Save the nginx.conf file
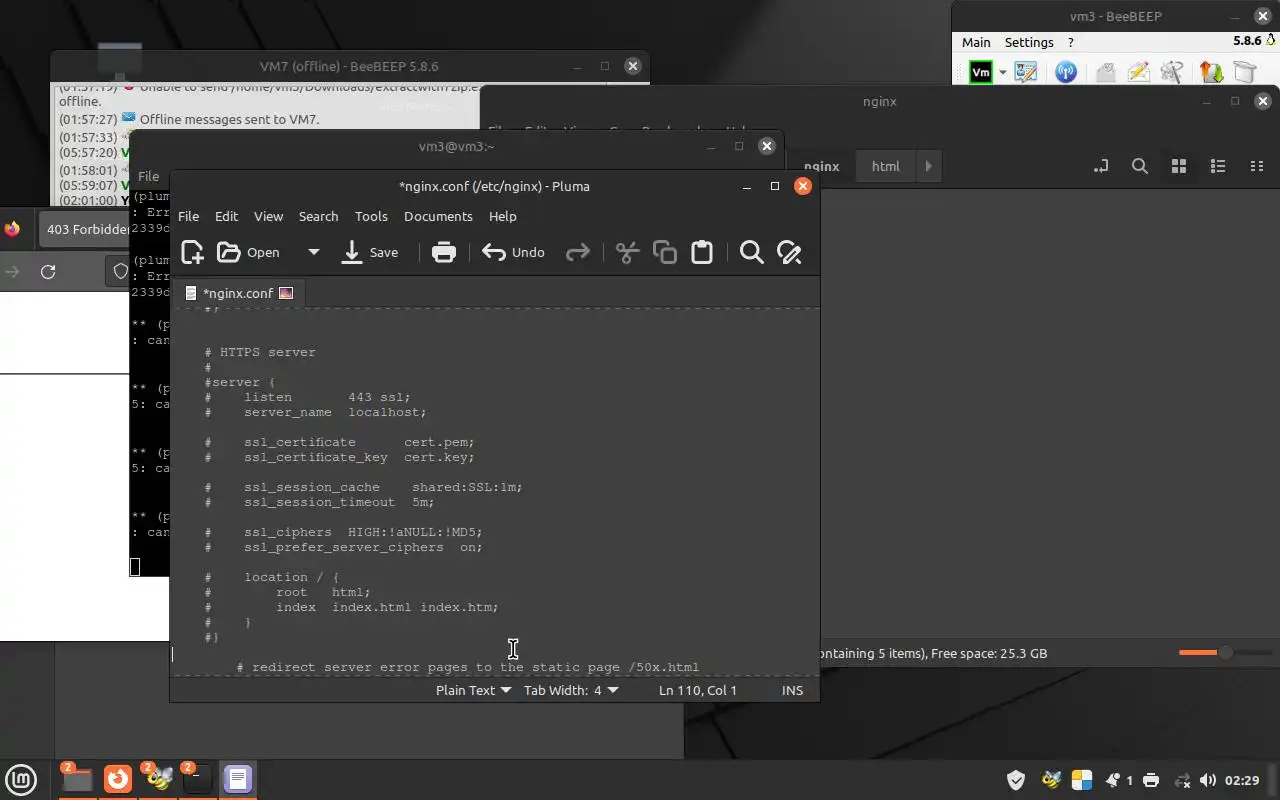The height and width of the screenshot is (800, 1280). point(369,252)
